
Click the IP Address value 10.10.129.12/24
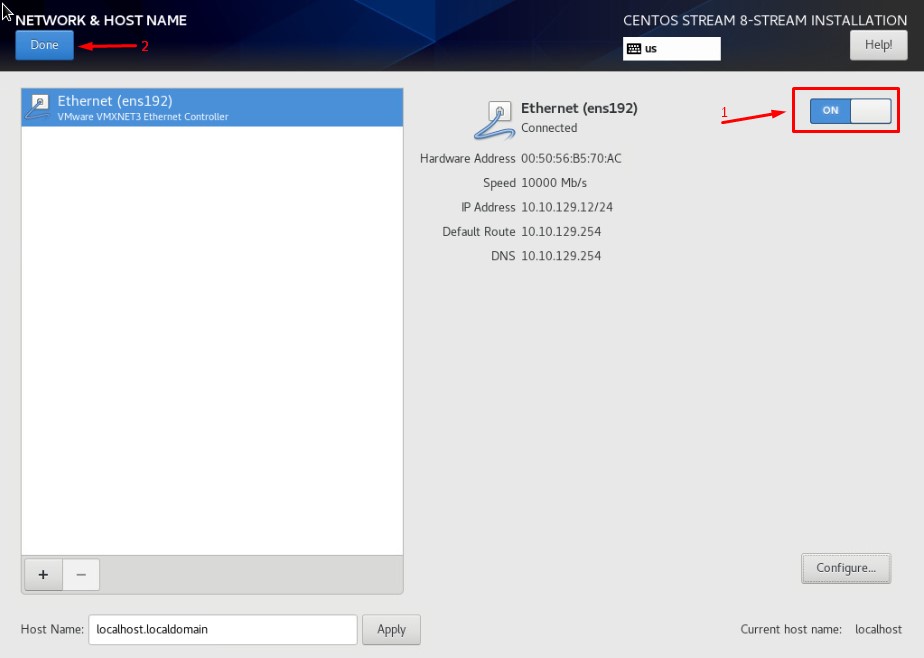[567, 207]
